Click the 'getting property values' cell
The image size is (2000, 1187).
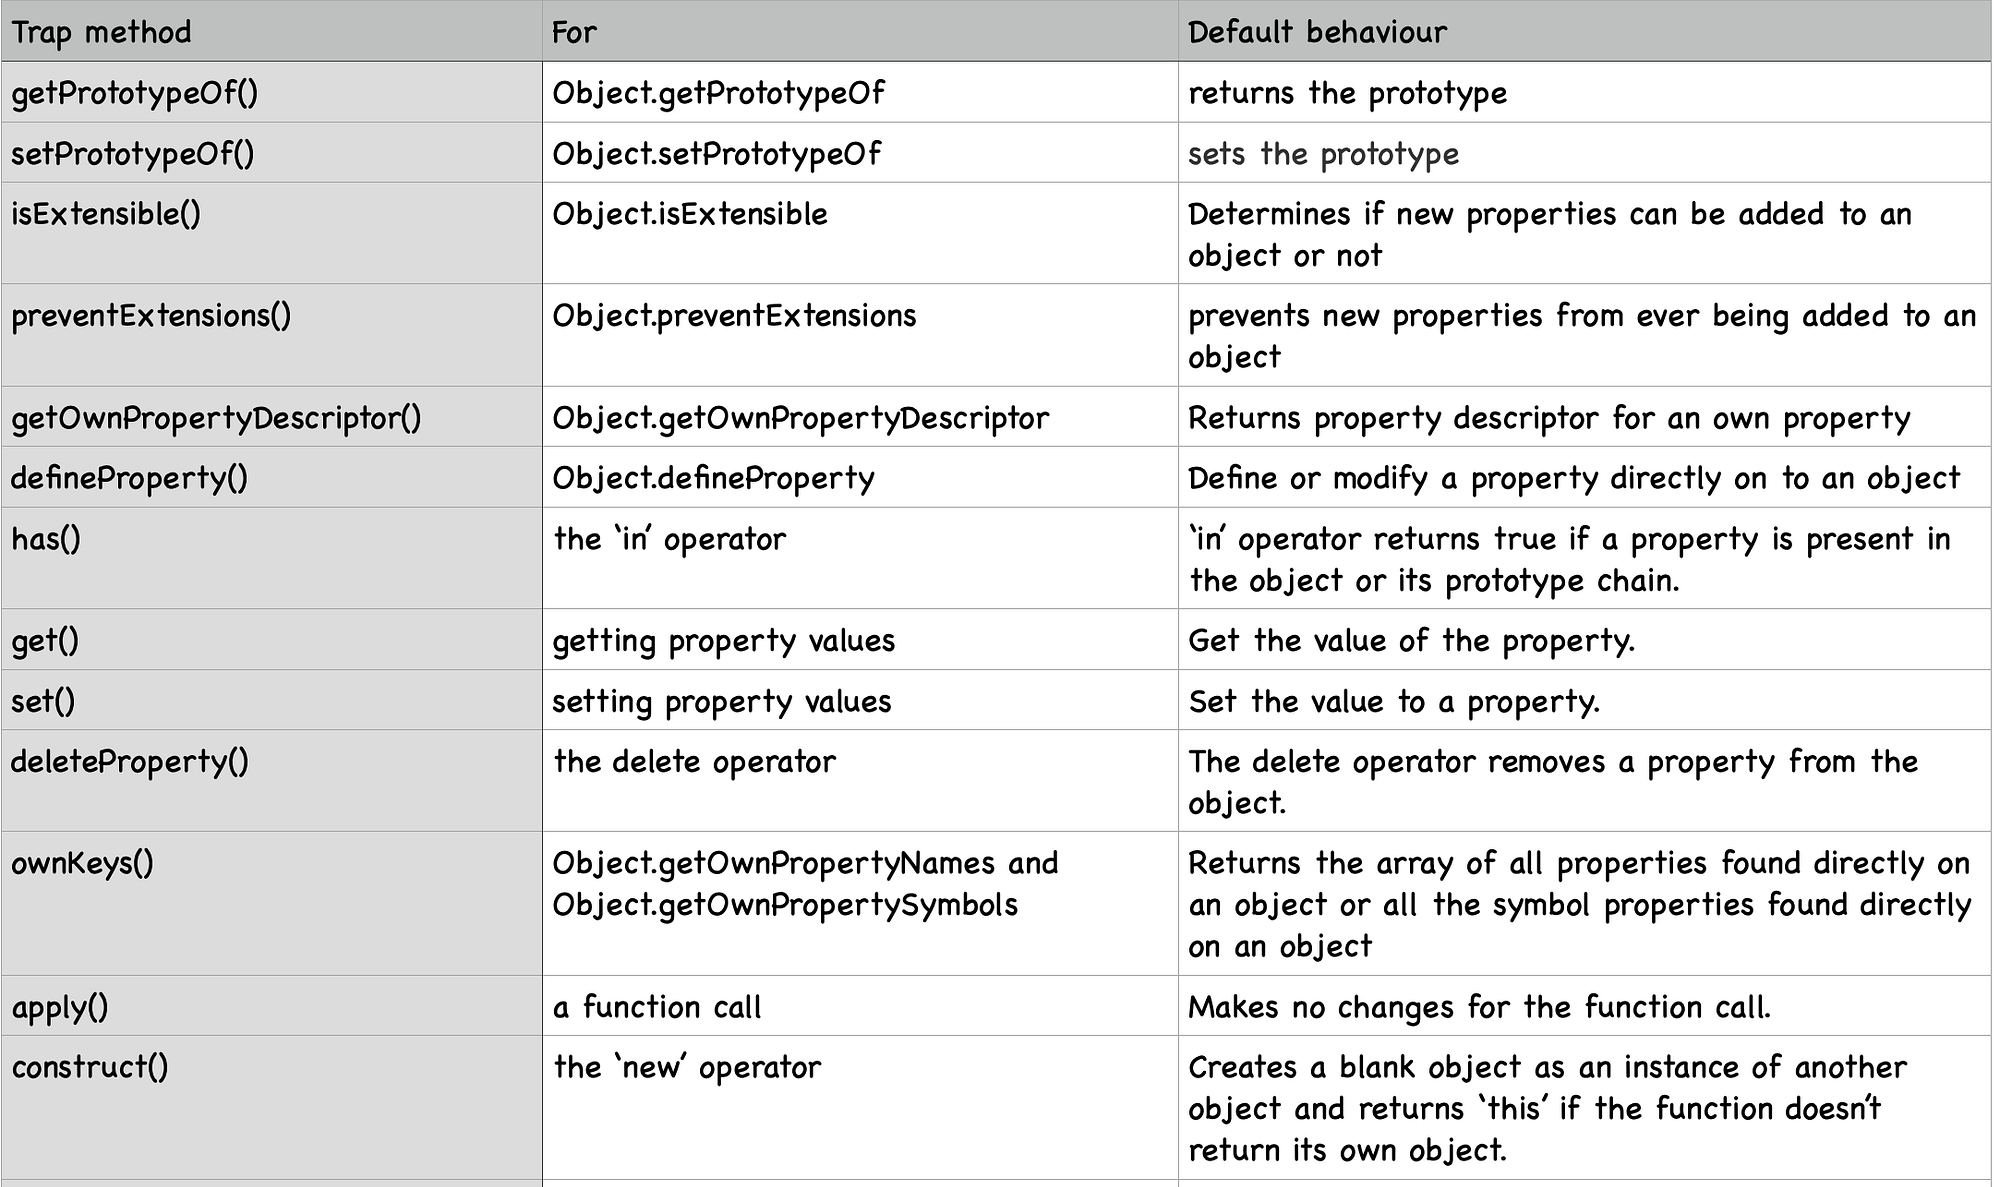pos(725,639)
